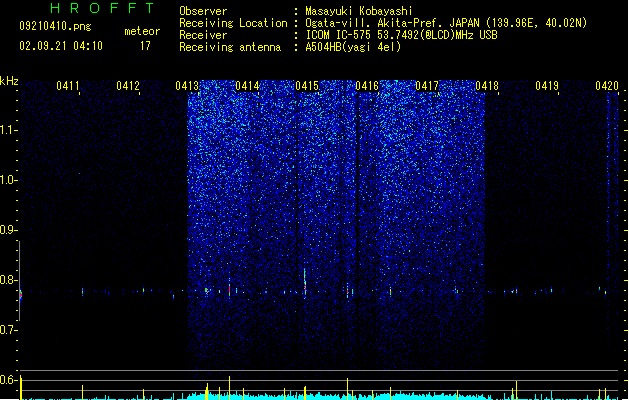Click the 0416 time marker
This screenshot has height=400, width=629.
coord(367,86)
